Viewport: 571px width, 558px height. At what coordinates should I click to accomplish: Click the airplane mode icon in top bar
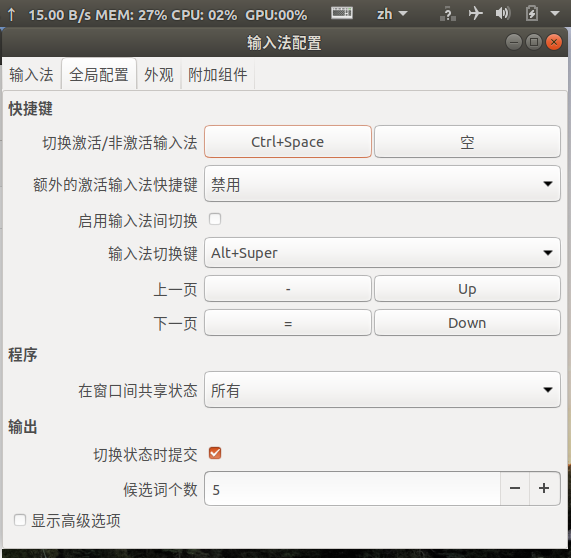475,14
